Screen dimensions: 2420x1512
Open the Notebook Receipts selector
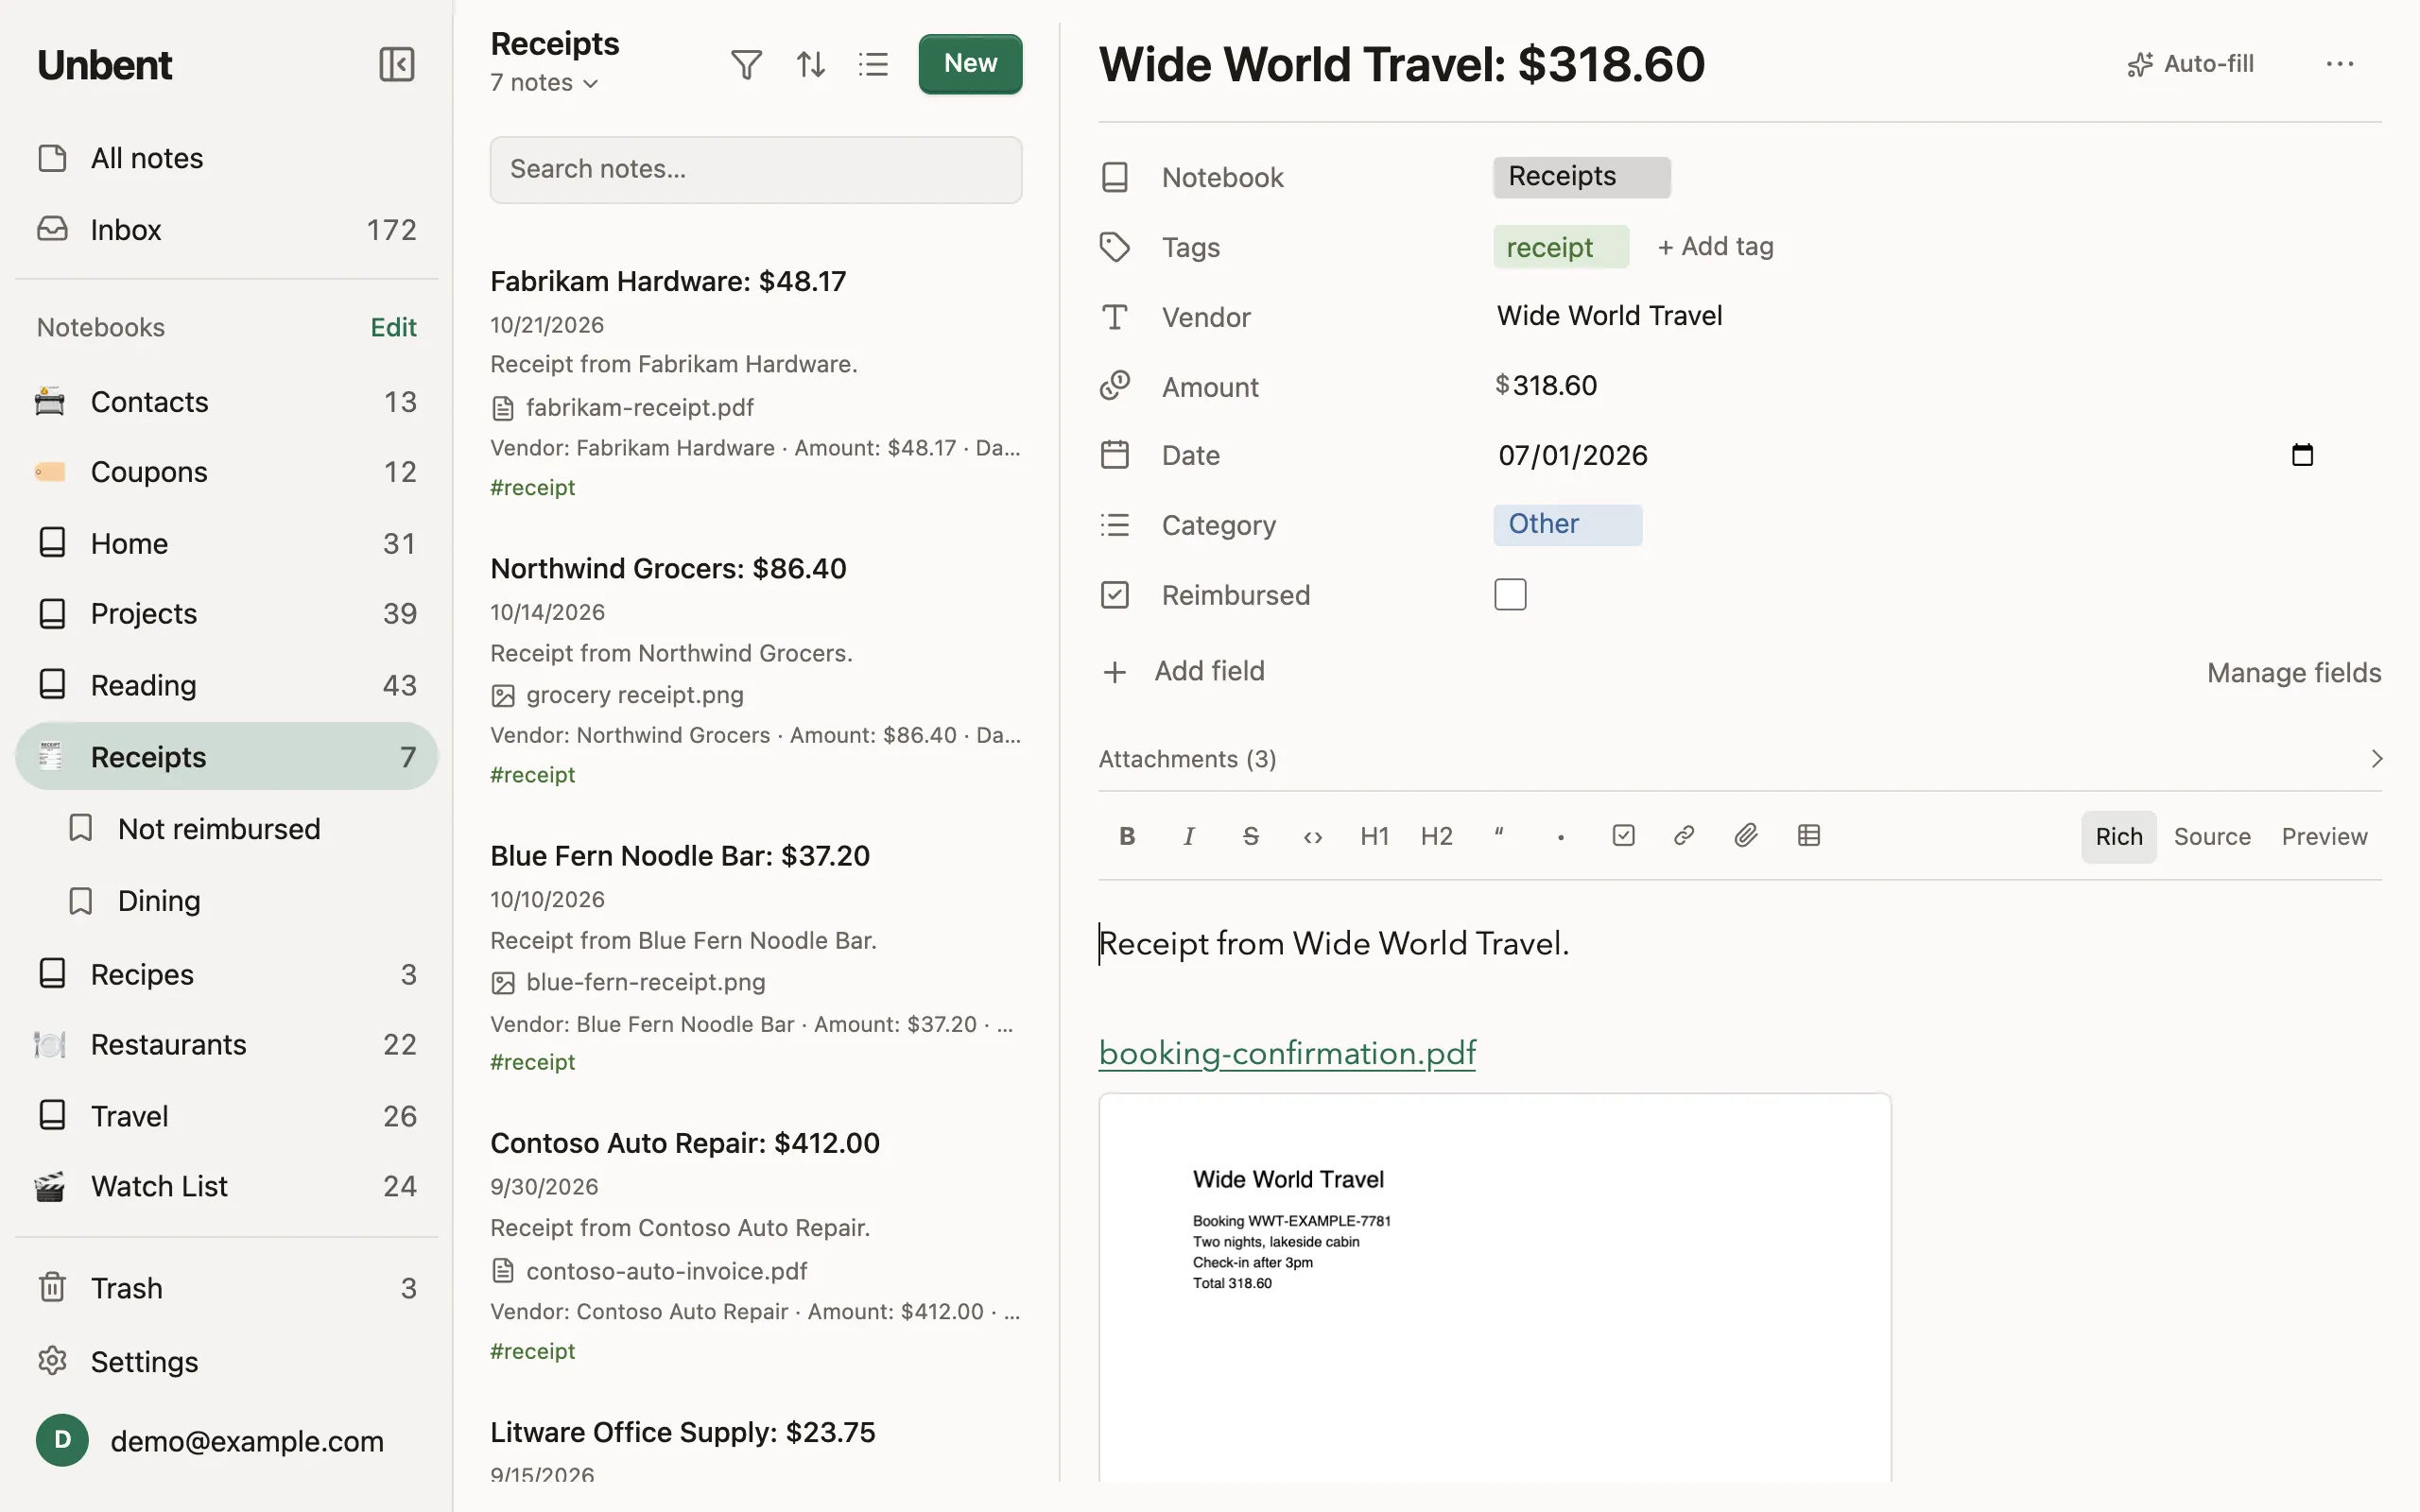(x=1581, y=177)
